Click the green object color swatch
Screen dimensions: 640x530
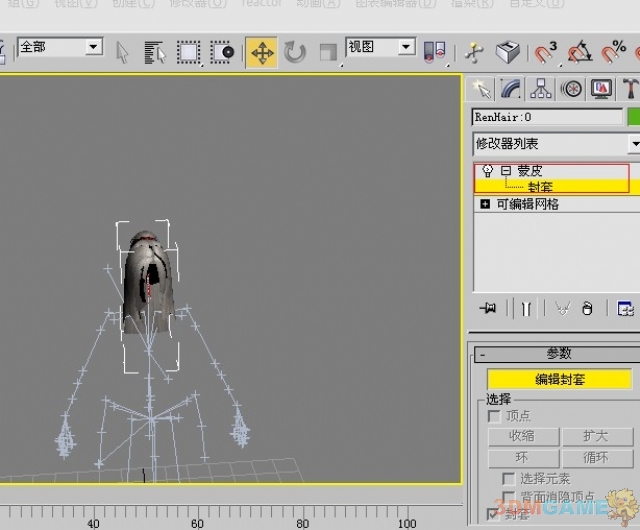click(633, 117)
